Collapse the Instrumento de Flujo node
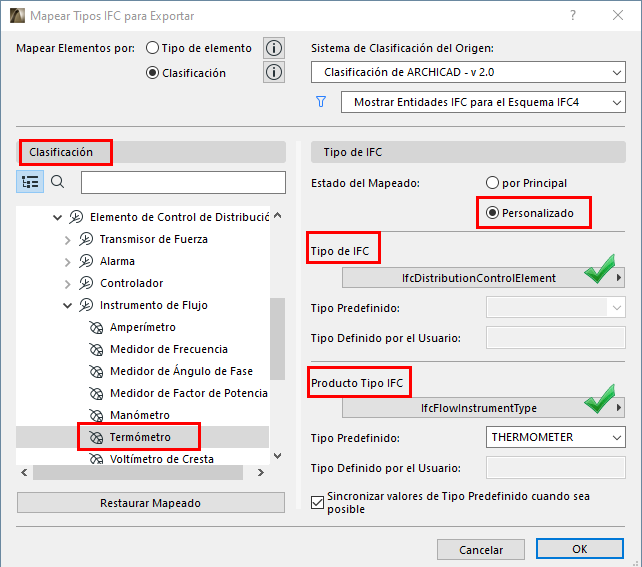The width and height of the screenshot is (642, 567). (68, 306)
